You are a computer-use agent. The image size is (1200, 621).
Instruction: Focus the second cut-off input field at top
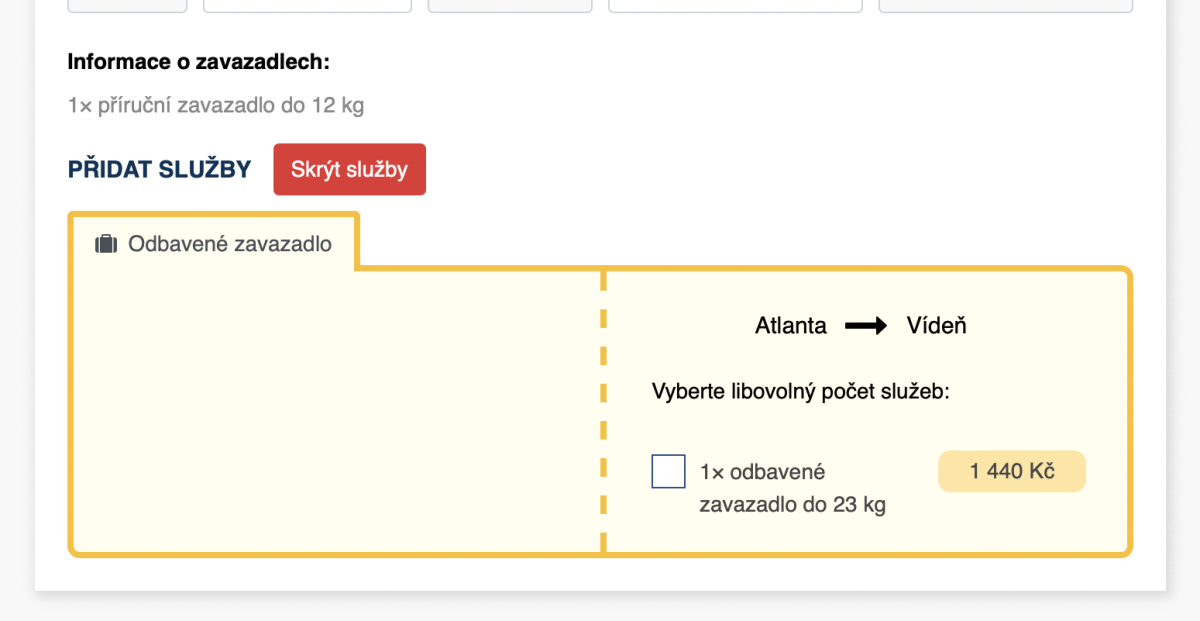click(307, 5)
